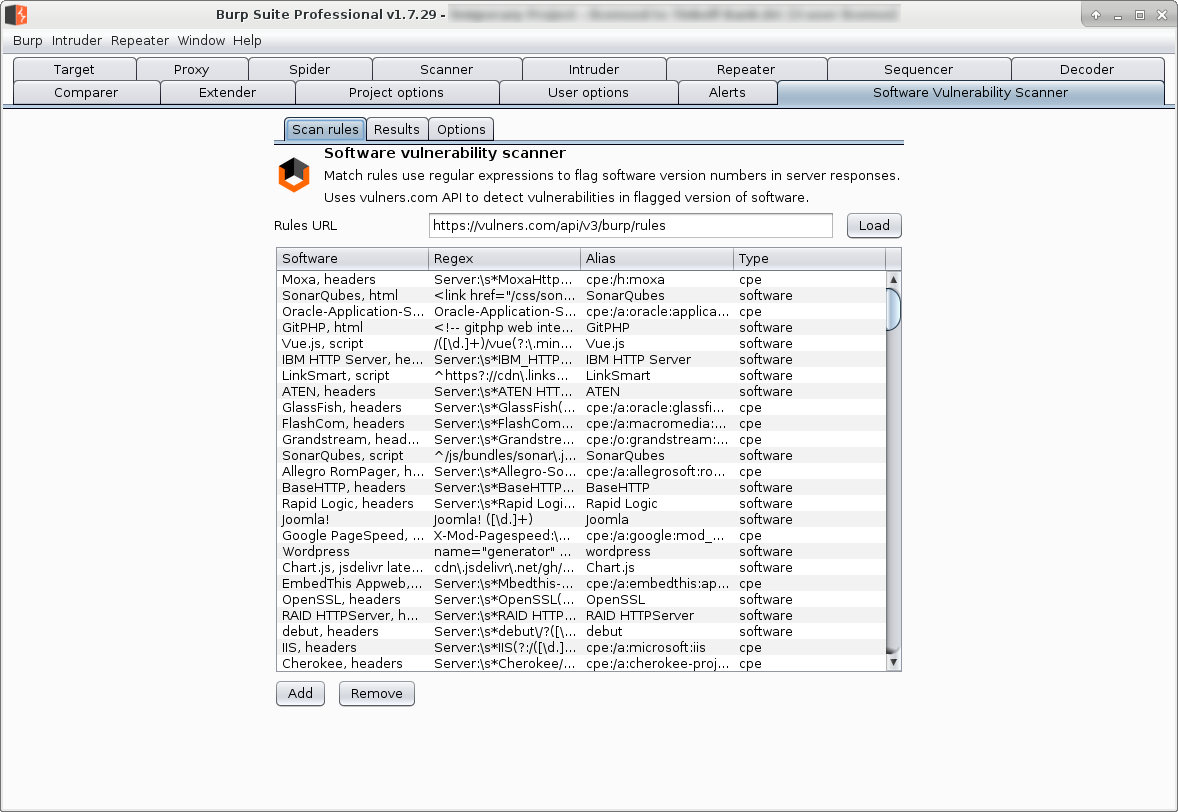
Task: Select the GlassFish, headers rule row
Action: [581, 407]
